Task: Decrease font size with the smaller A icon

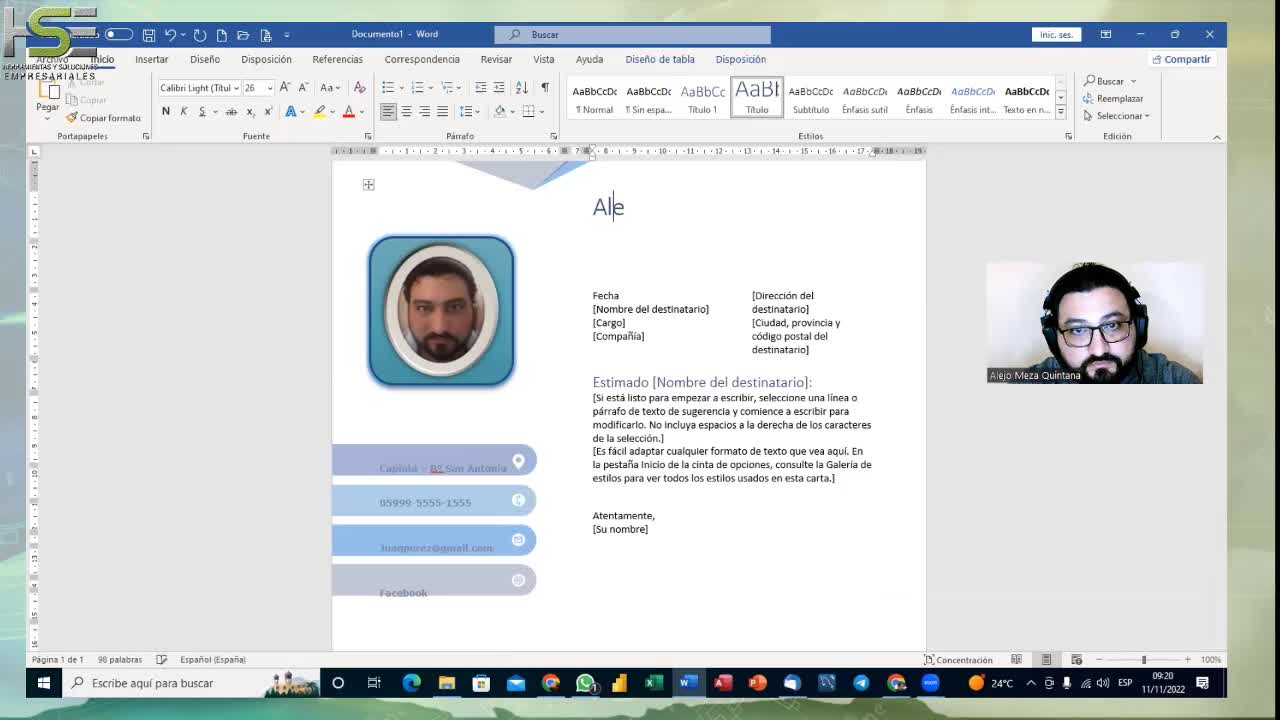Action: [303, 87]
